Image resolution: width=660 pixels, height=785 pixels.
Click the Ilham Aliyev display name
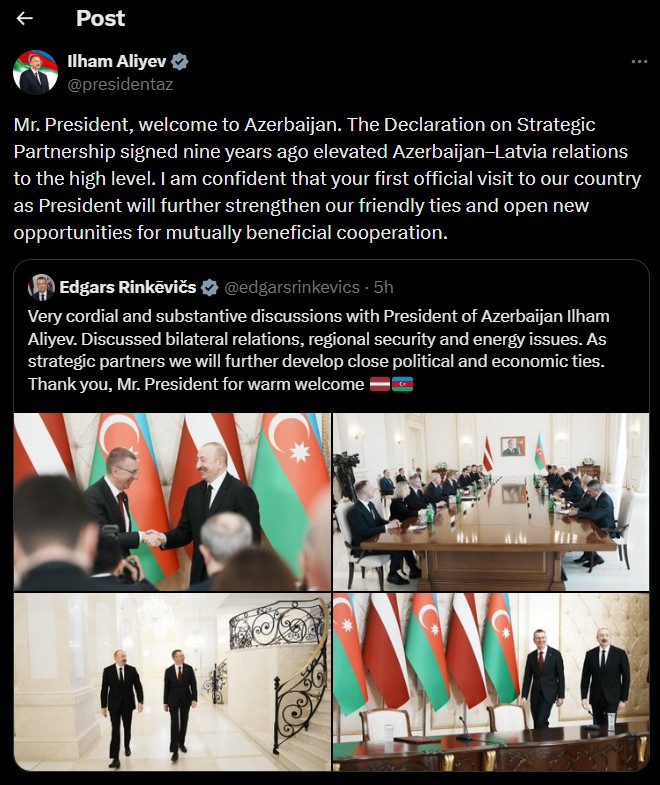tap(117, 61)
